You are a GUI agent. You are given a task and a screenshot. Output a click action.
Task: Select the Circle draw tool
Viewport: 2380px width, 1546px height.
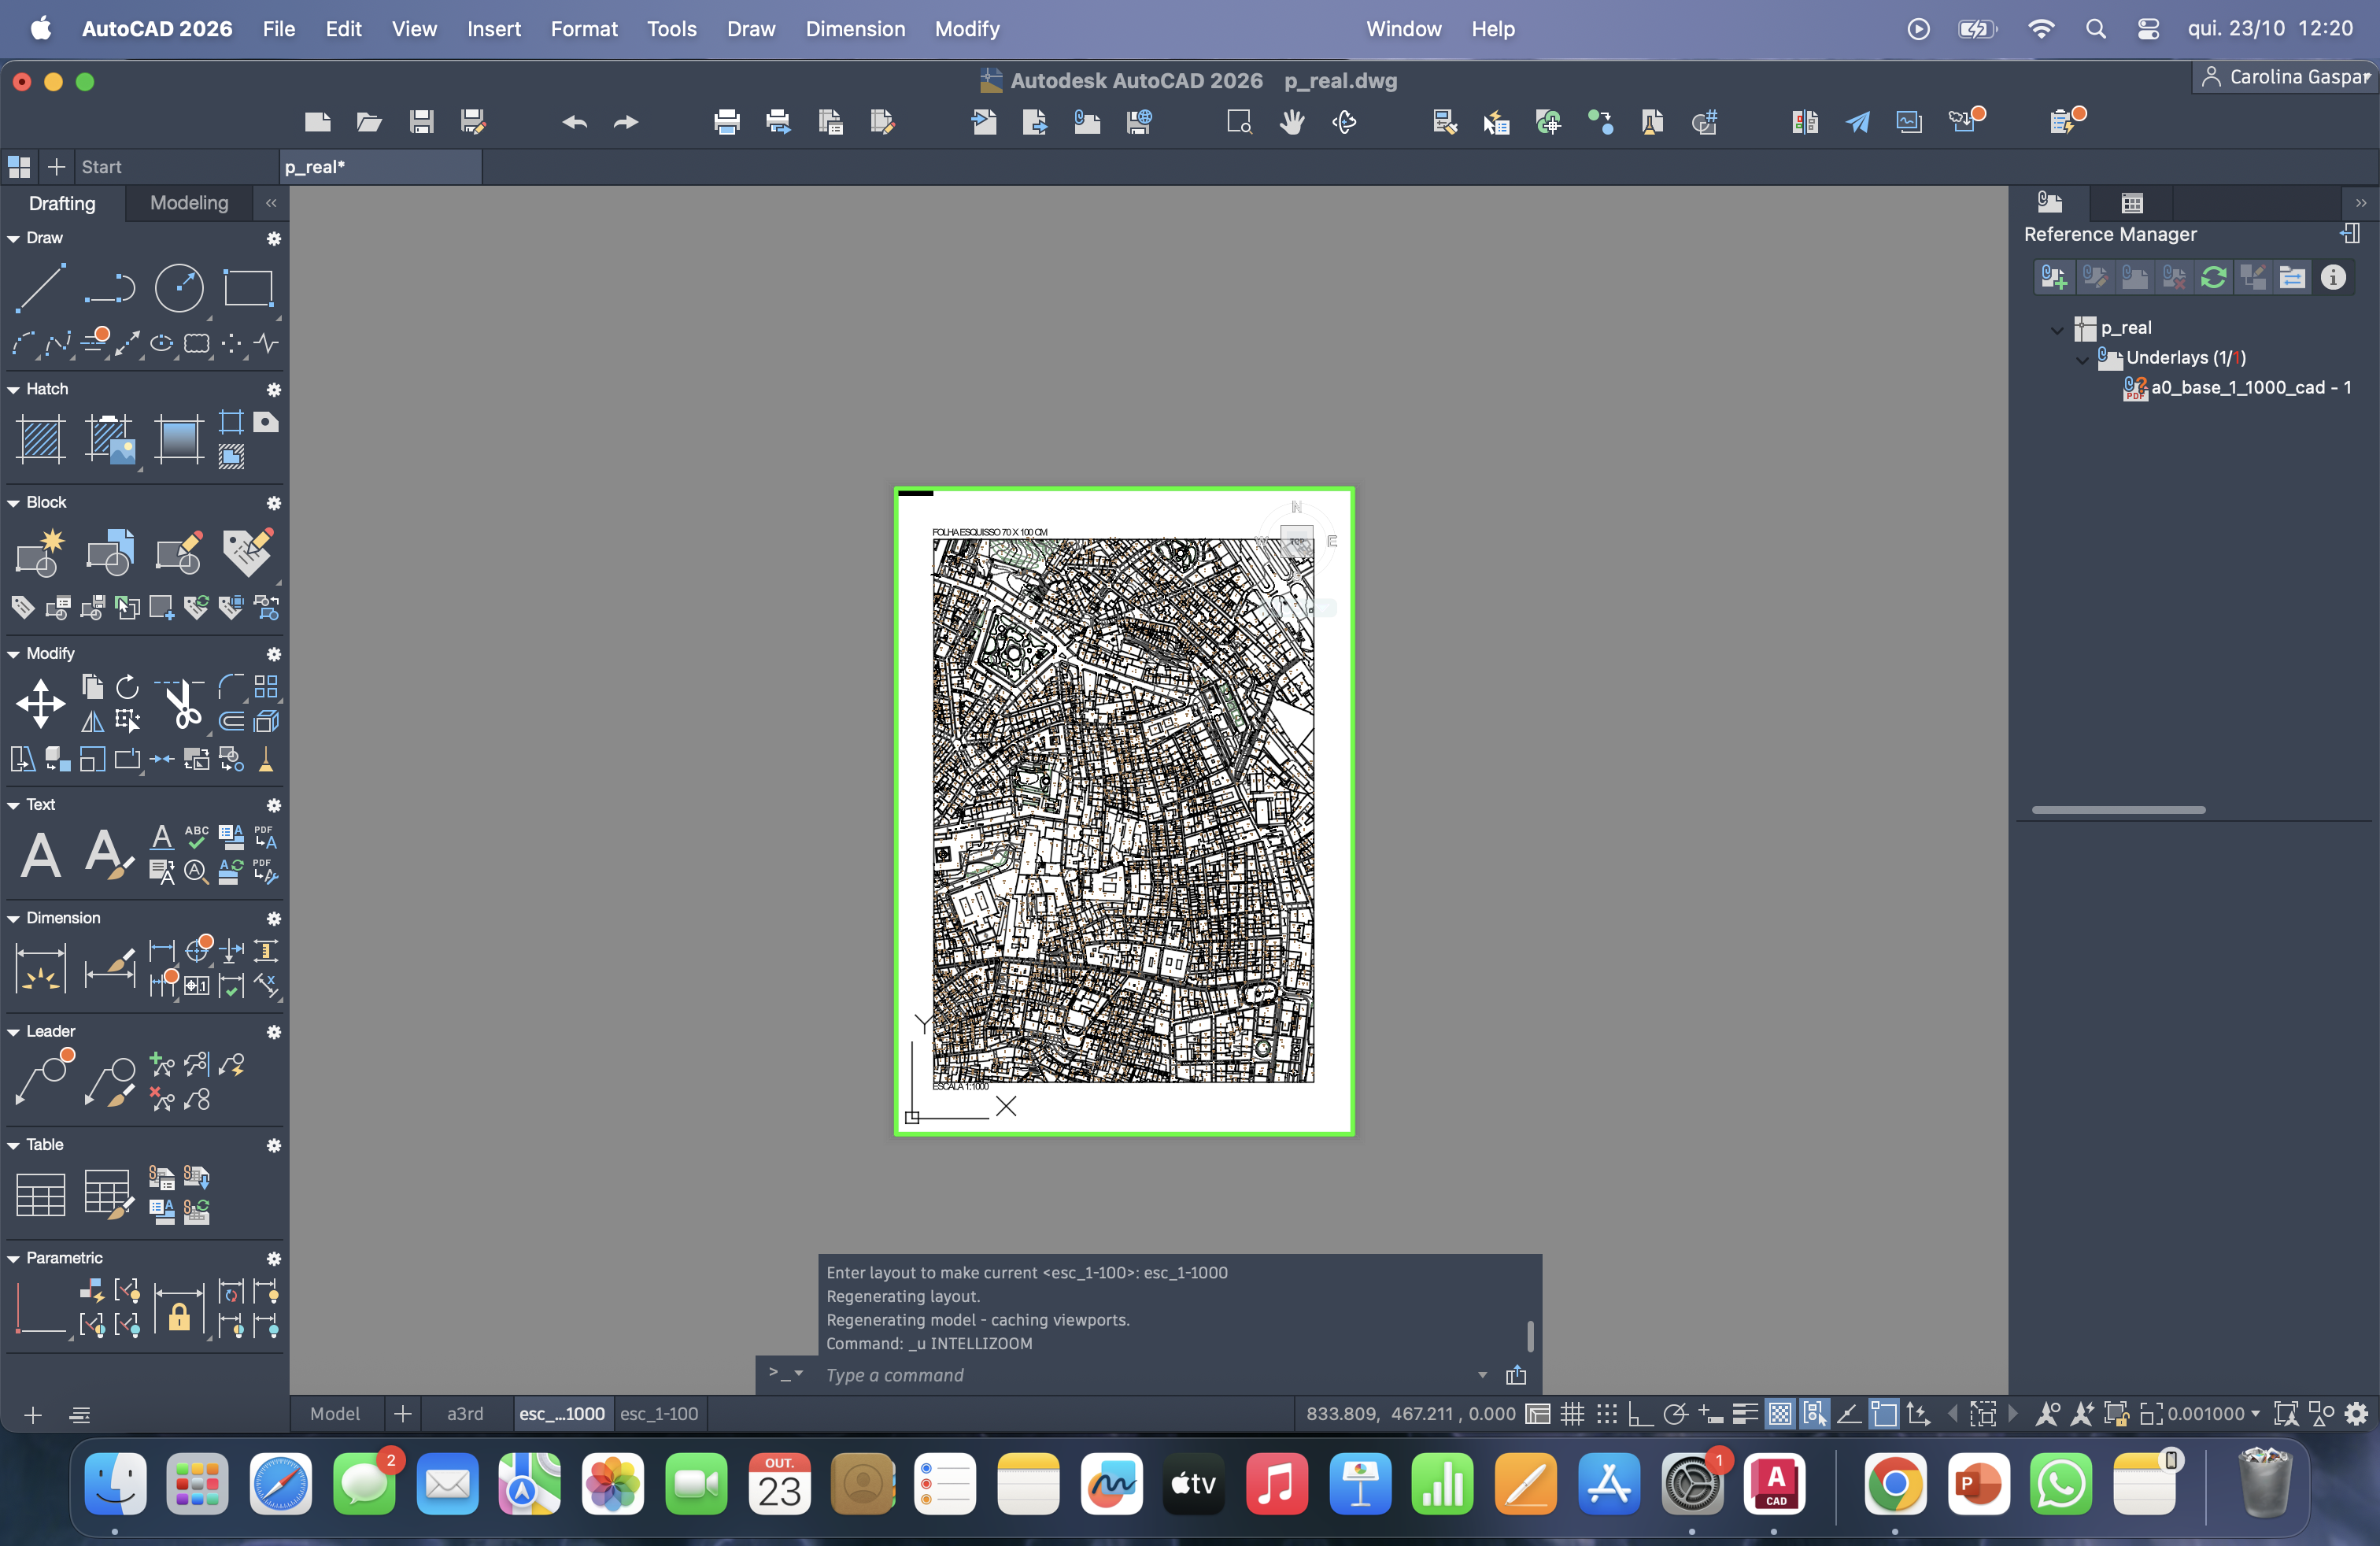[x=179, y=289]
